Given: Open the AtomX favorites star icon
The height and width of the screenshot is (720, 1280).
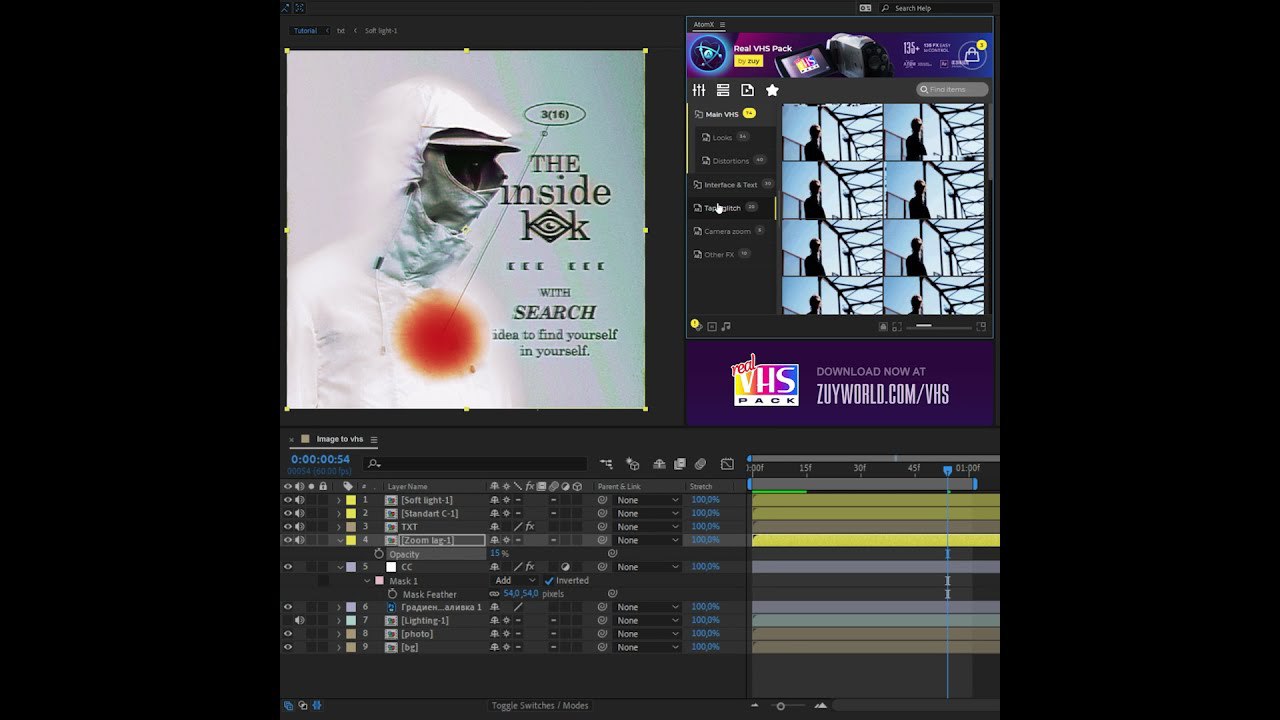Looking at the screenshot, I should tap(772, 90).
